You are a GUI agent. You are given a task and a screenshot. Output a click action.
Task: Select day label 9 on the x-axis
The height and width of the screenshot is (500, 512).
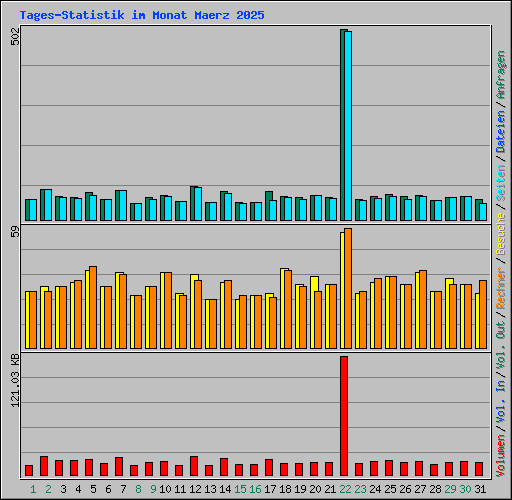tap(153, 489)
